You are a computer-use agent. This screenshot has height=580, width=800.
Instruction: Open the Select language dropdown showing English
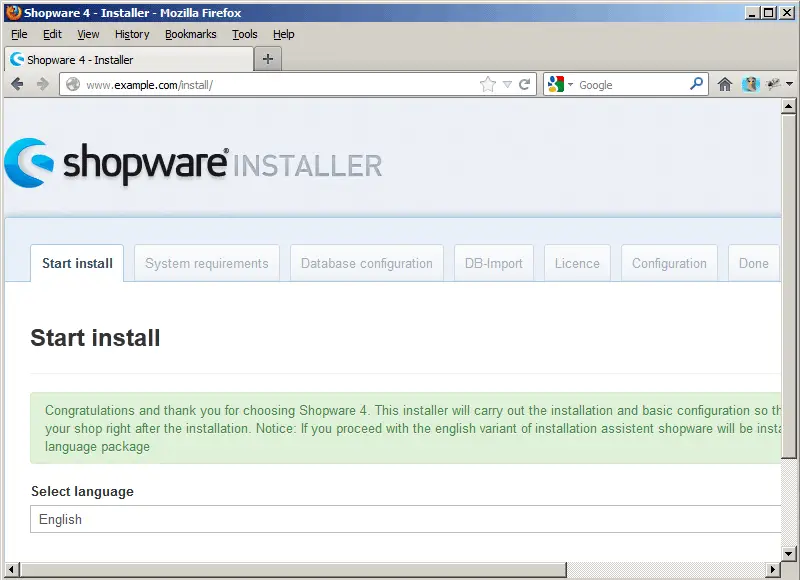click(406, 519)
